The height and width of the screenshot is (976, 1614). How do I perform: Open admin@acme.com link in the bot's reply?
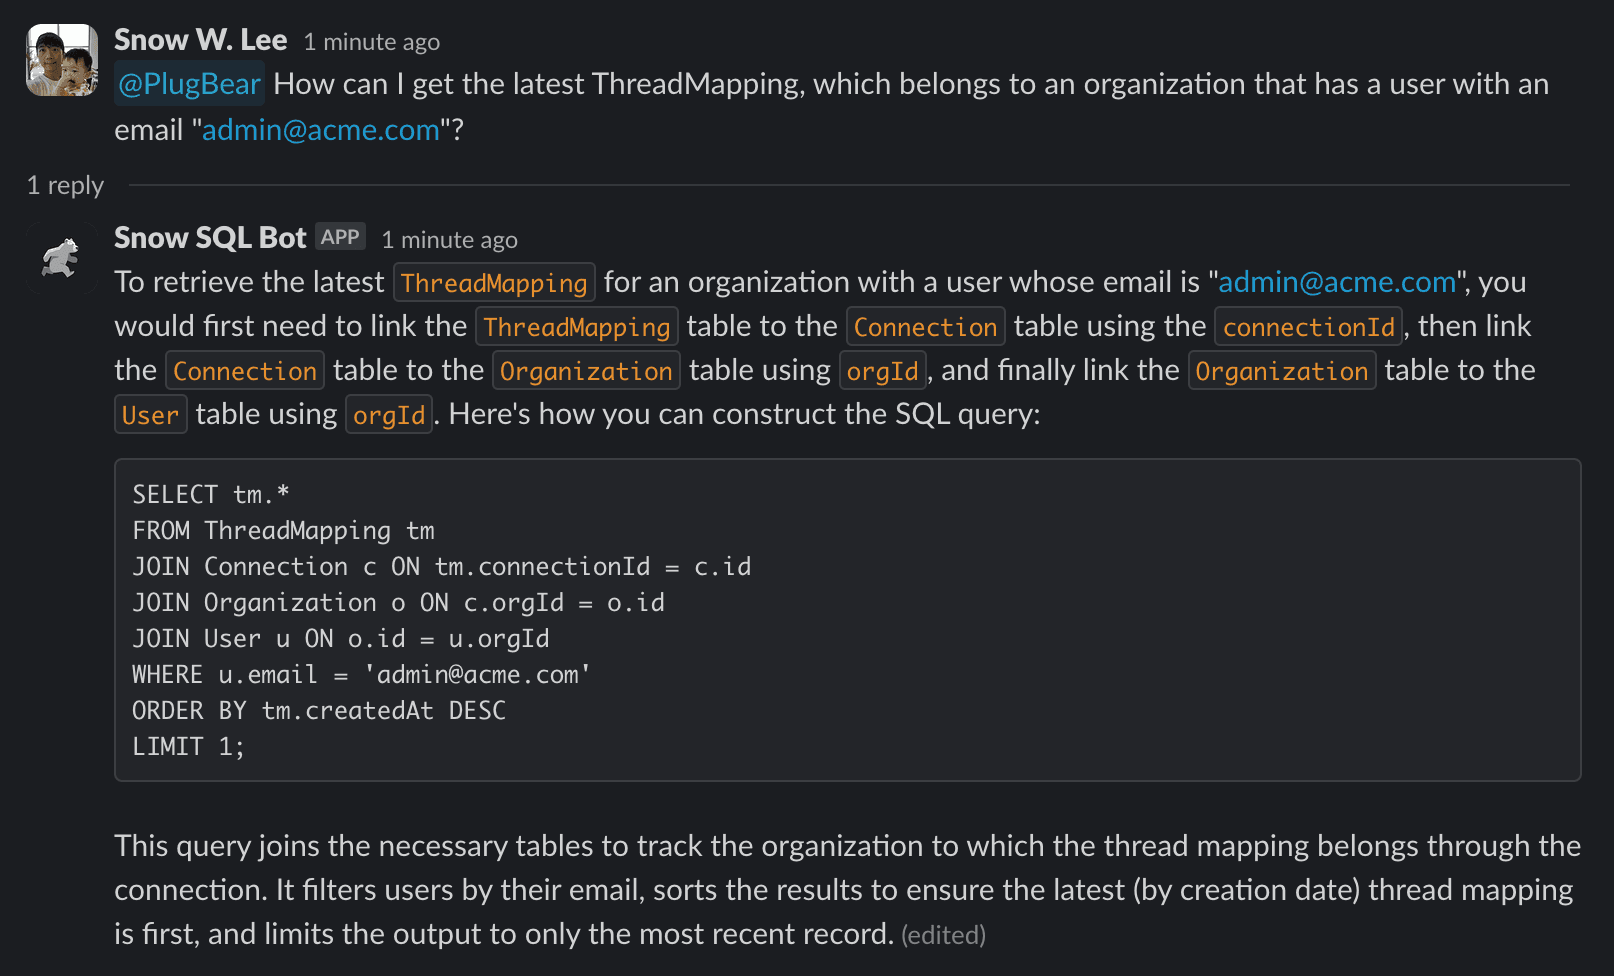click(x=1337, y=282)
